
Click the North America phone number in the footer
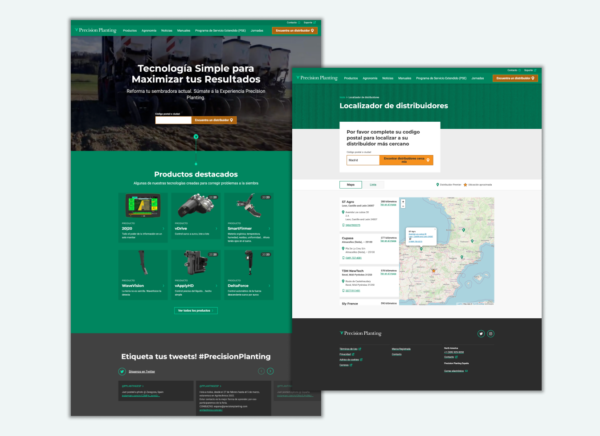(454, 352)
